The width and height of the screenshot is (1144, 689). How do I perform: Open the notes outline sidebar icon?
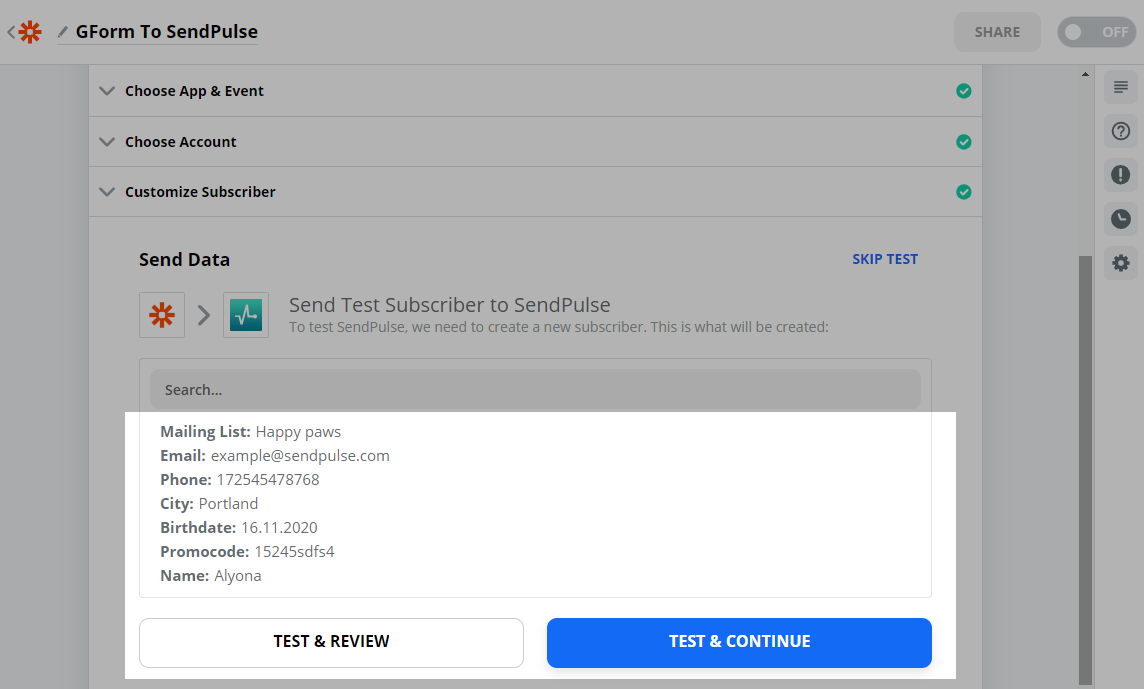pyautogui.click(x=1121, y=88)
